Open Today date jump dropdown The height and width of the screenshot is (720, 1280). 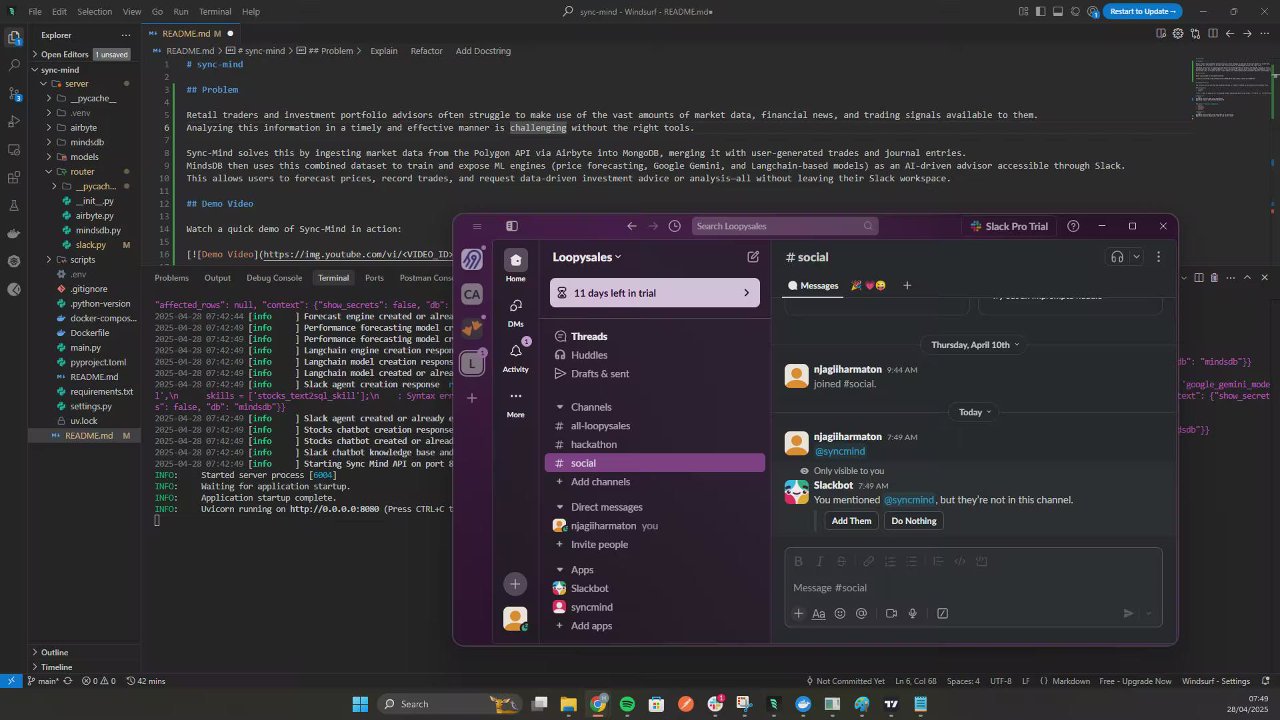[975, 412]
